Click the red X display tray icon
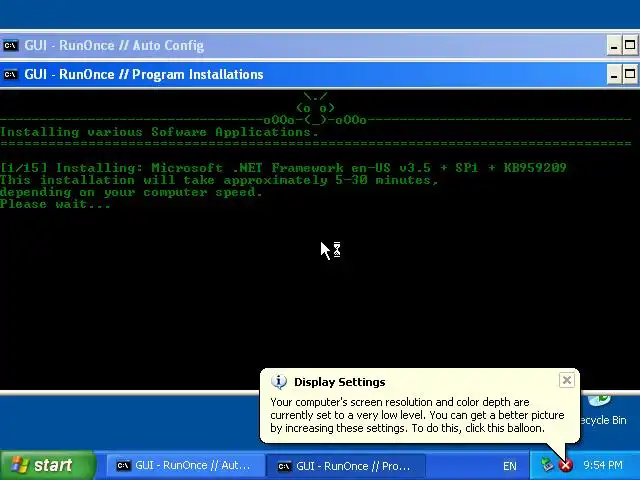Screen dimensions: 640x480 pyautogui.click(x=566, y=465)
